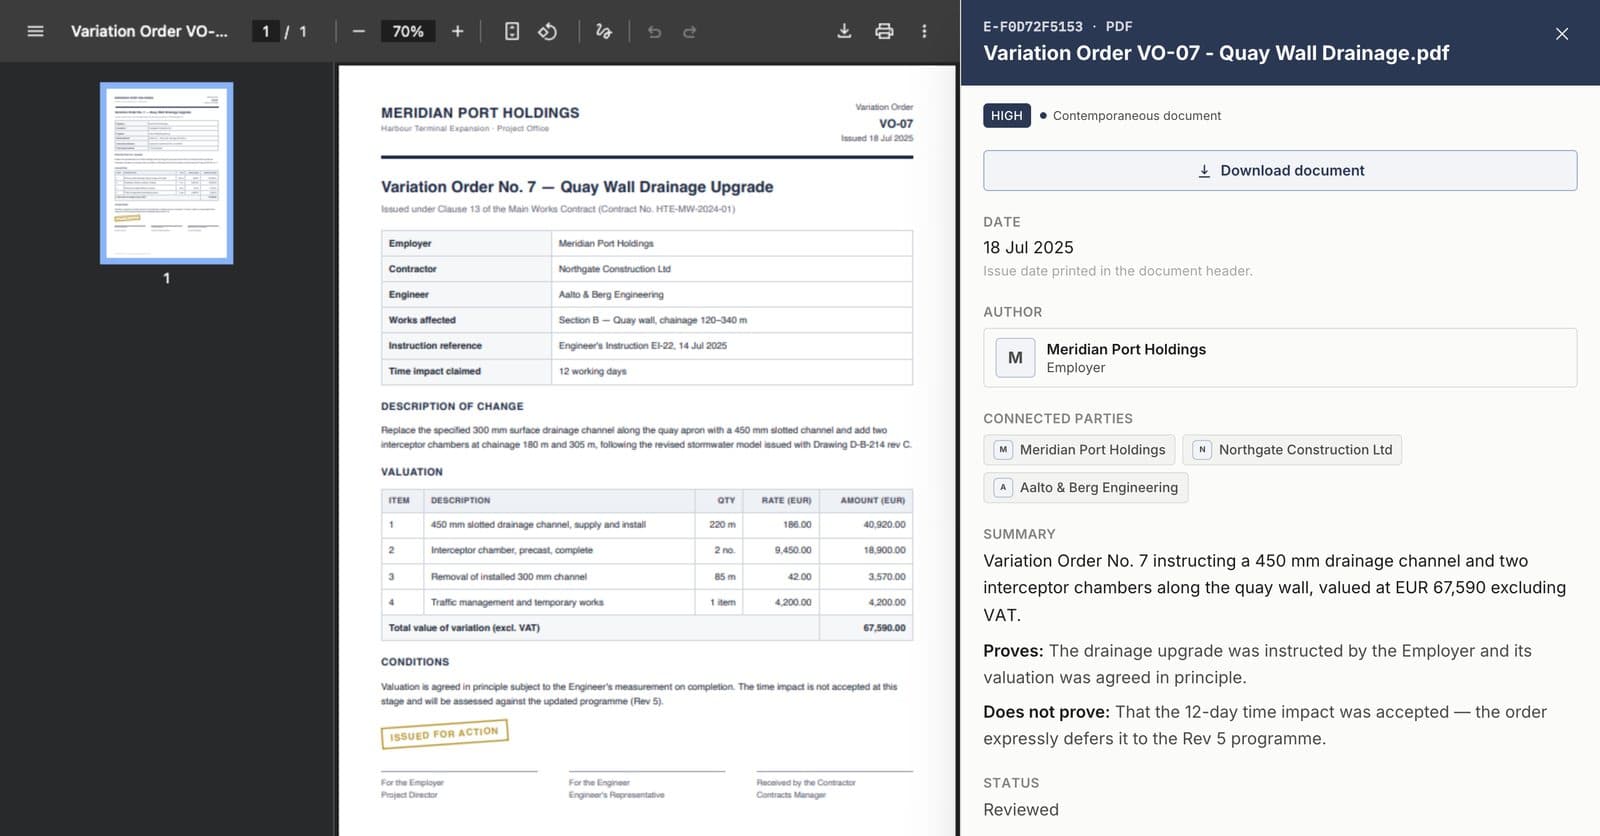Click the Interceptor chamber, precast, complete row
The image size is (1600, 836).
(x=647, y=550)
